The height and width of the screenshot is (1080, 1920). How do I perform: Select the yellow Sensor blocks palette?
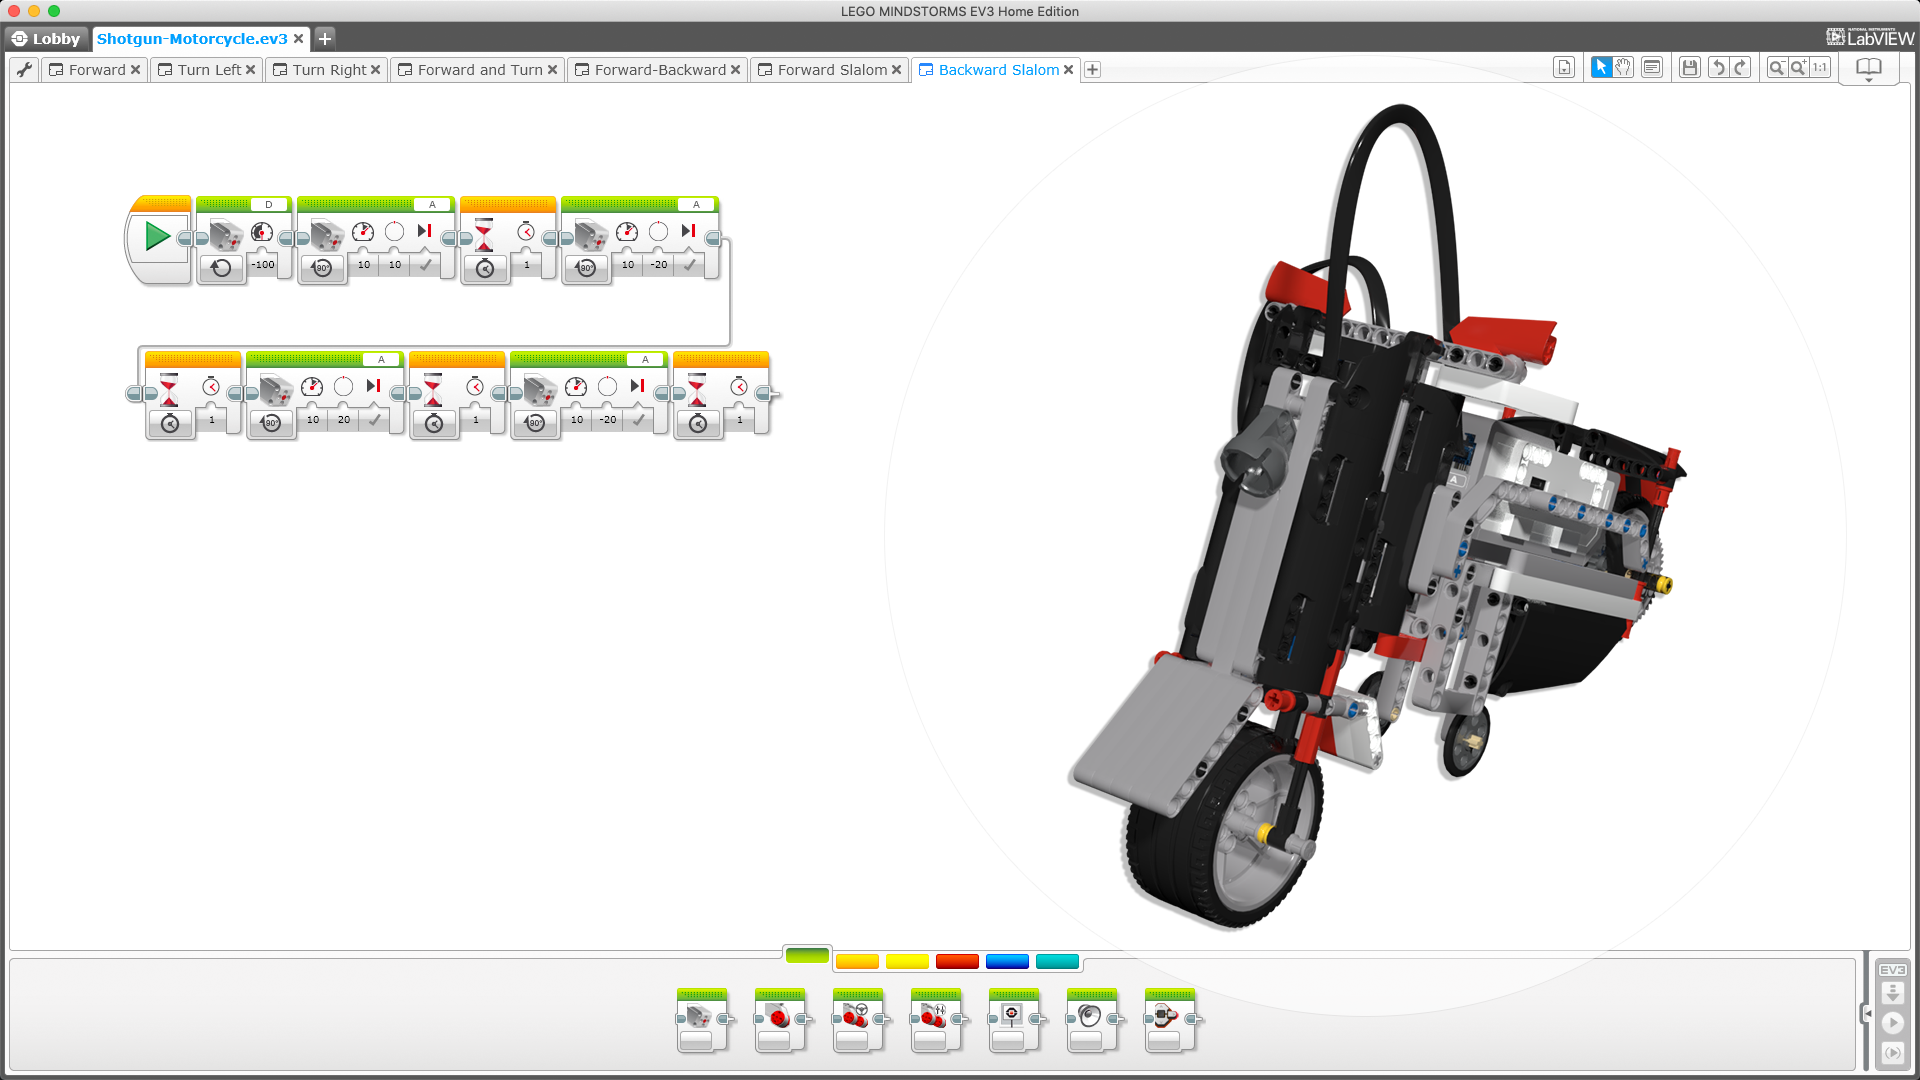907,961
